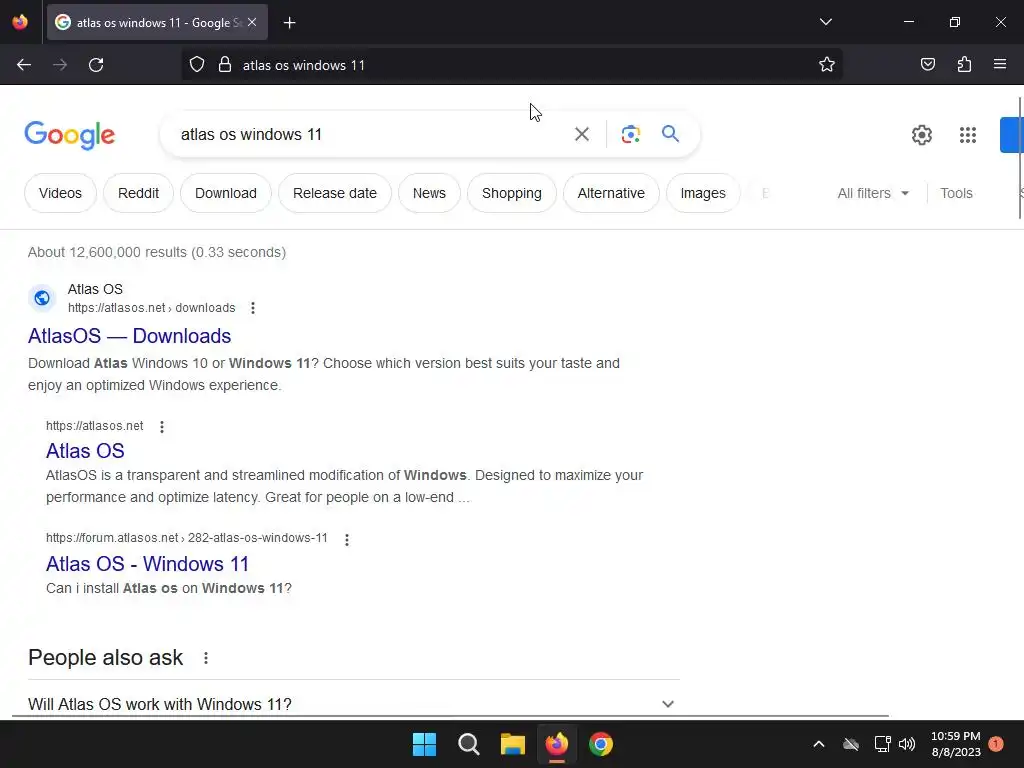Viewport: 1024px width, 768px height.
Task: Click the magnifier search button in Google
Action: [670, 134]
